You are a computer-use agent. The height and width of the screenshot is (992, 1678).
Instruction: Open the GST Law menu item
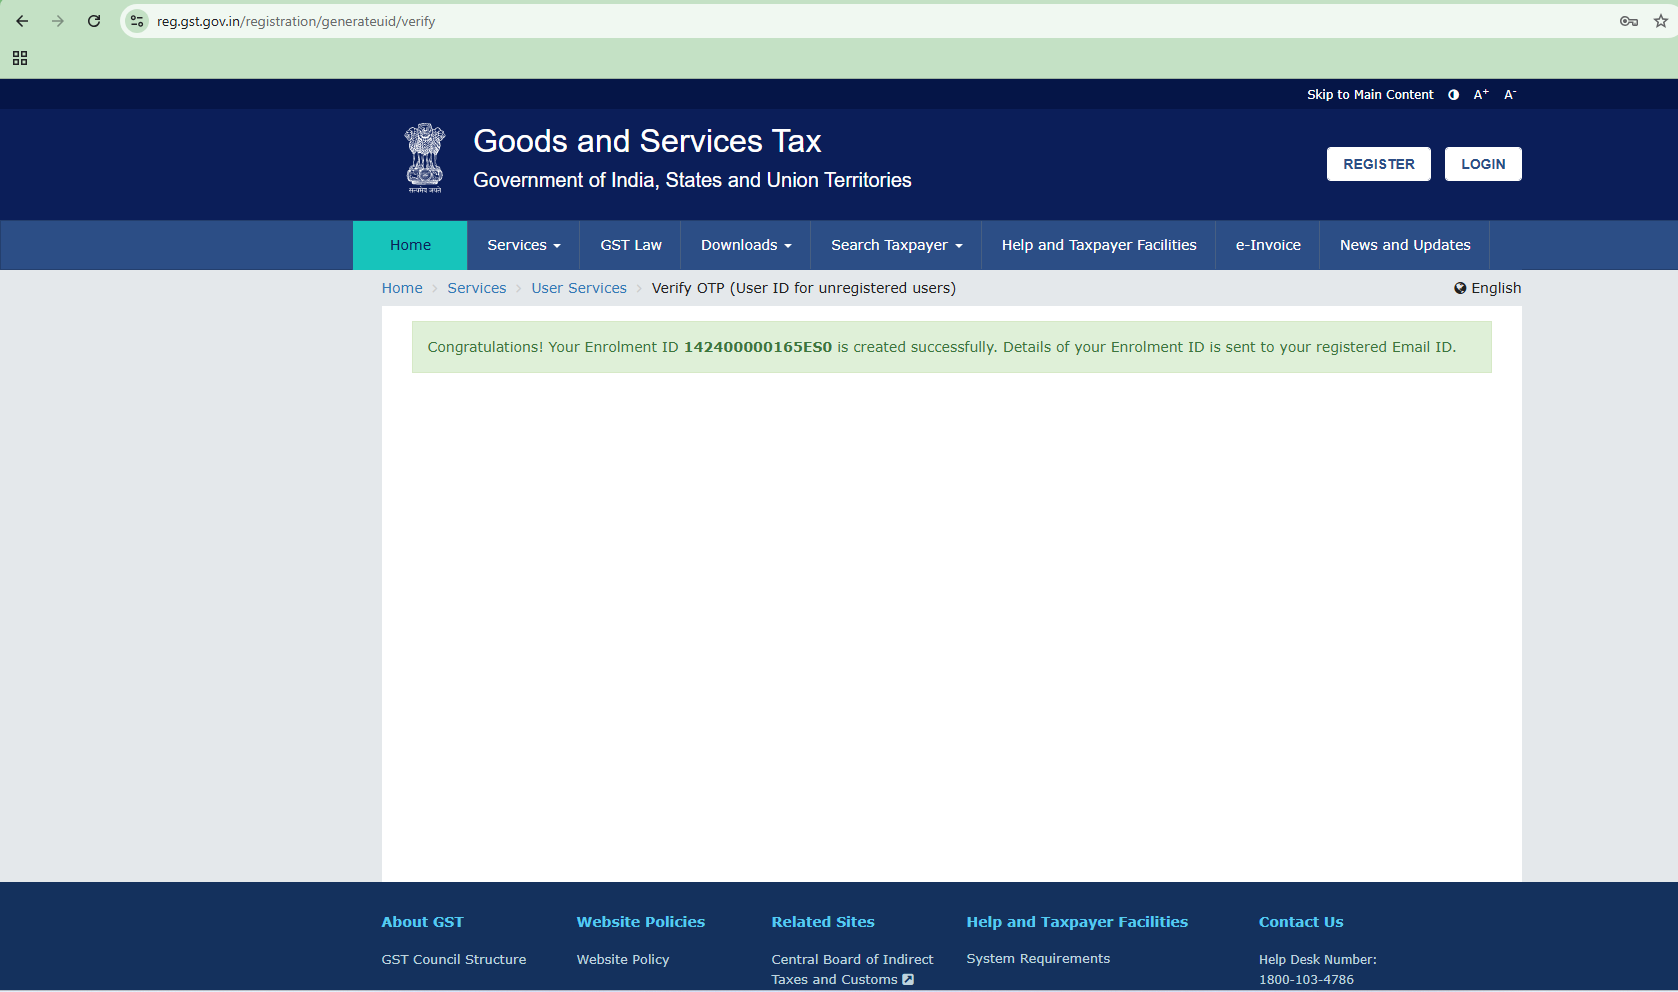pyautogui.click(x=630, y=245)
